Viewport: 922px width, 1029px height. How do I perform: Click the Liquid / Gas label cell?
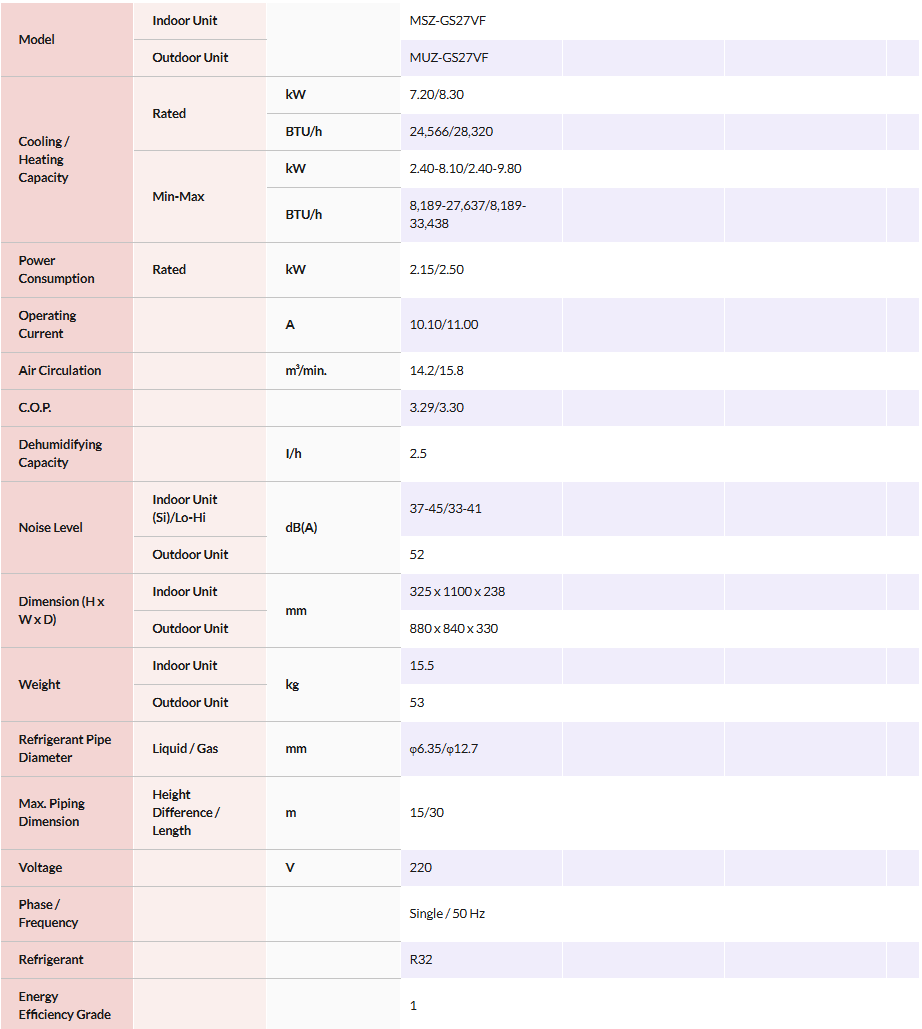tap(185, 749)
